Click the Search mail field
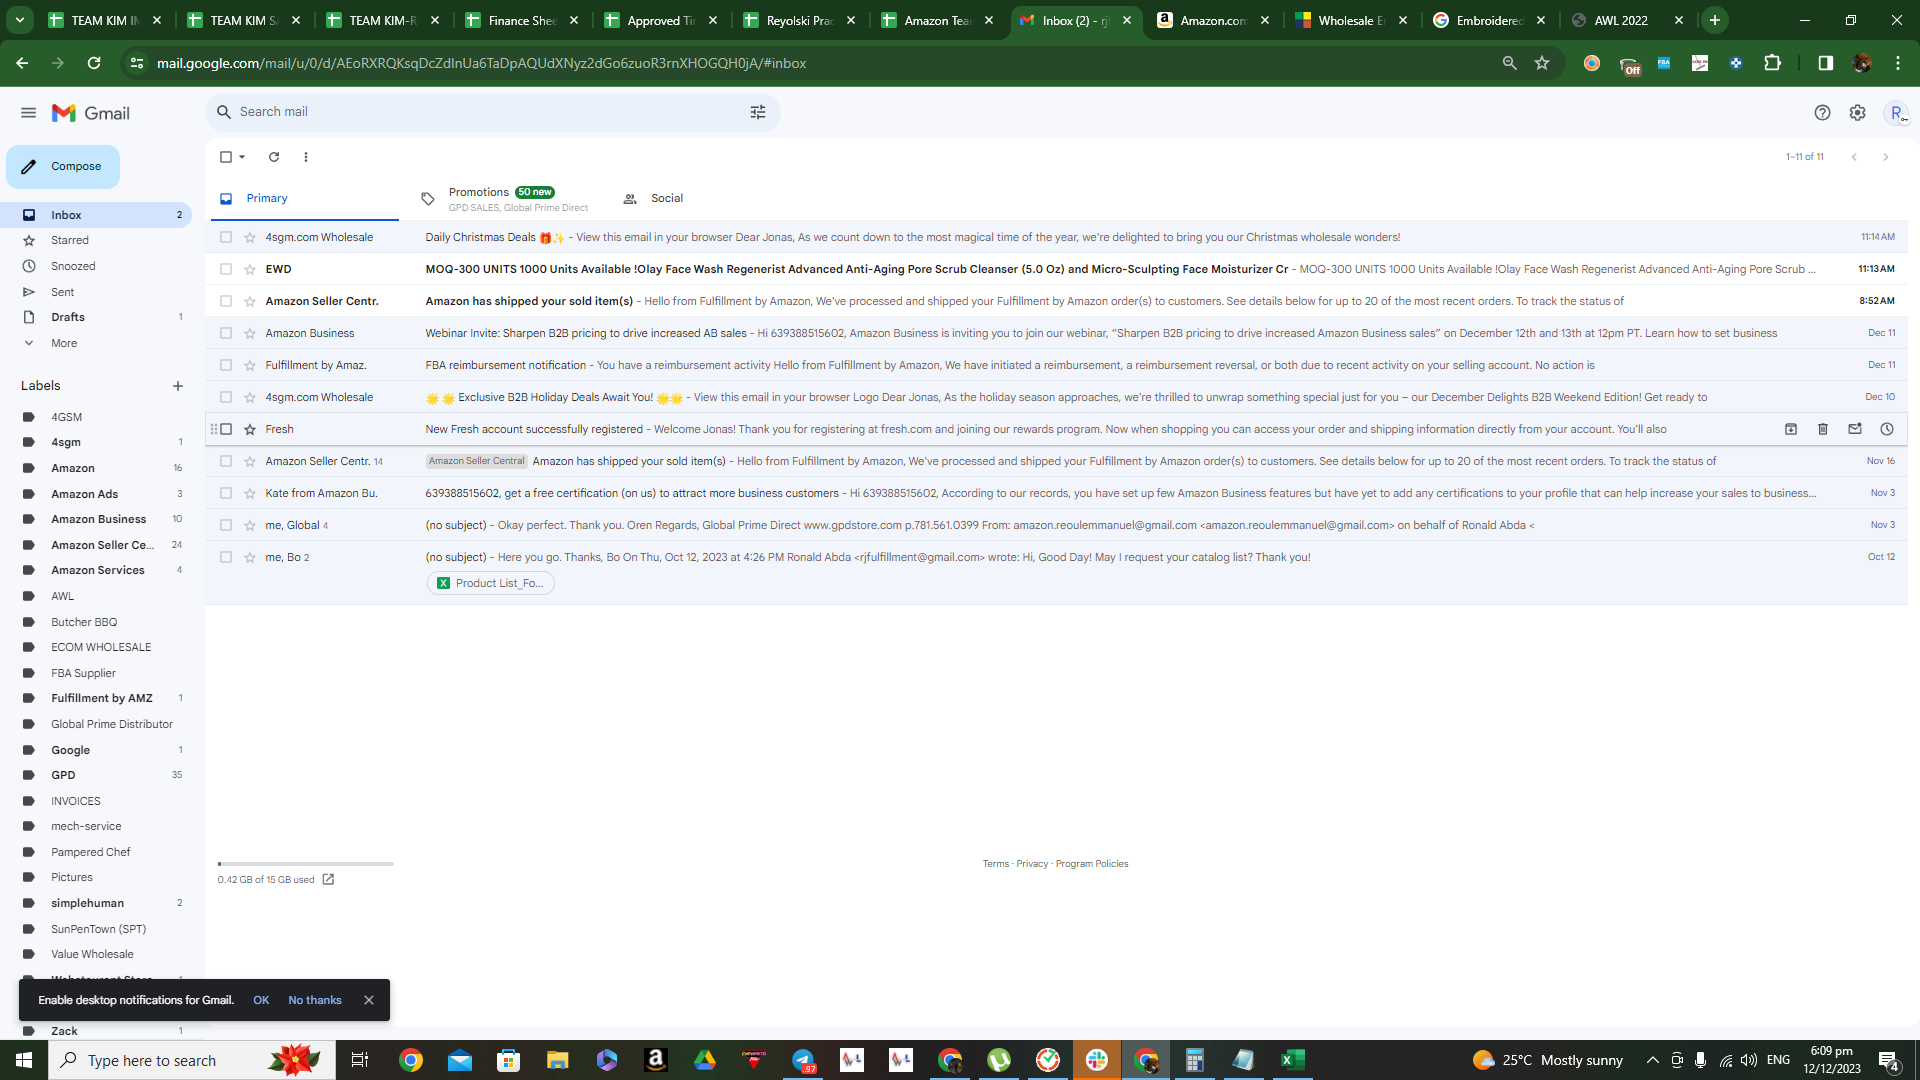 tap(490, 112)
